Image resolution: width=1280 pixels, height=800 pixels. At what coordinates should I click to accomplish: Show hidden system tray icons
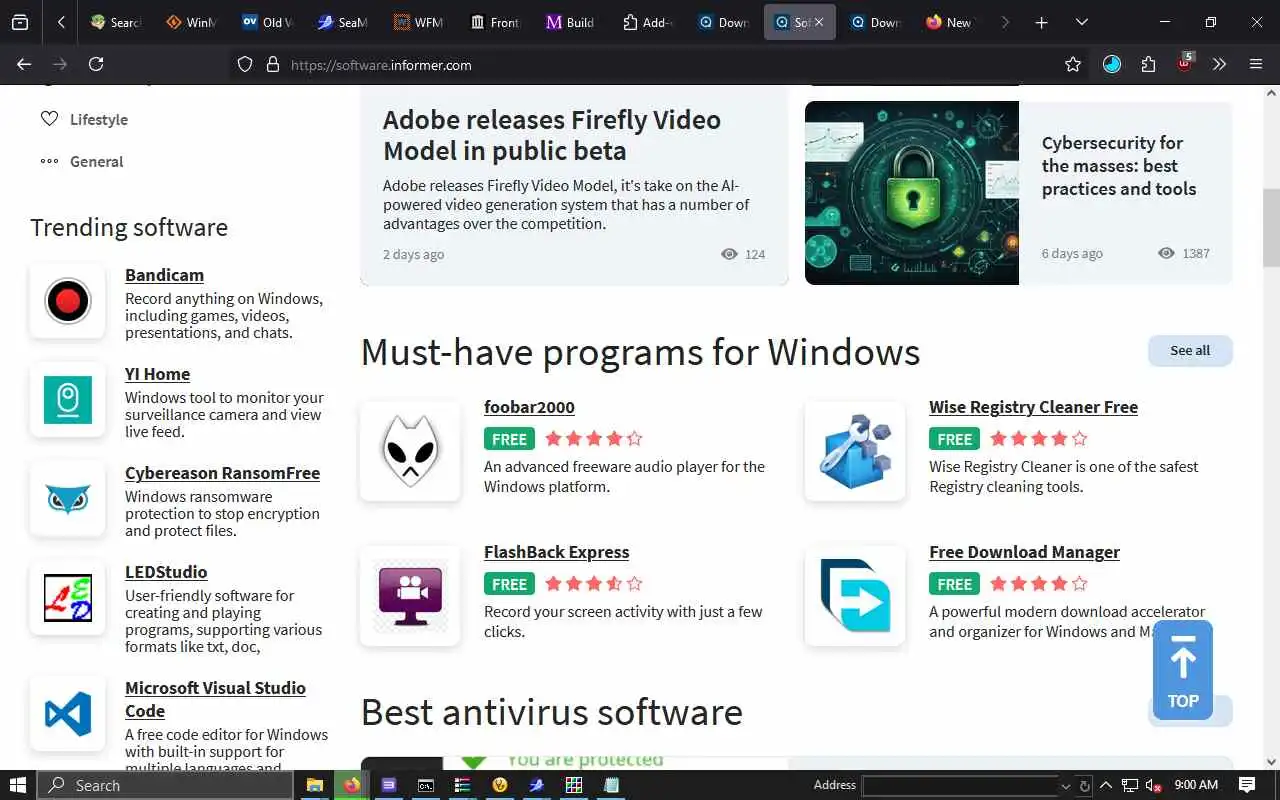coord(1106,785)
